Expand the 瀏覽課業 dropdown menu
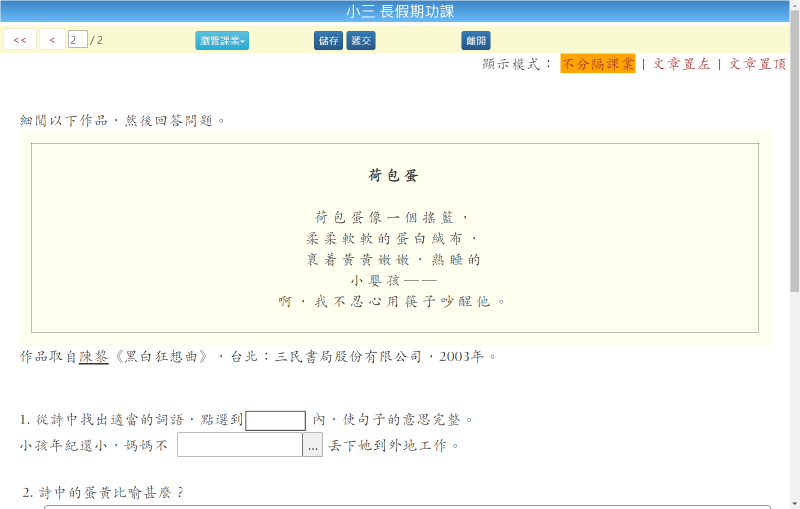 [222, 40]
